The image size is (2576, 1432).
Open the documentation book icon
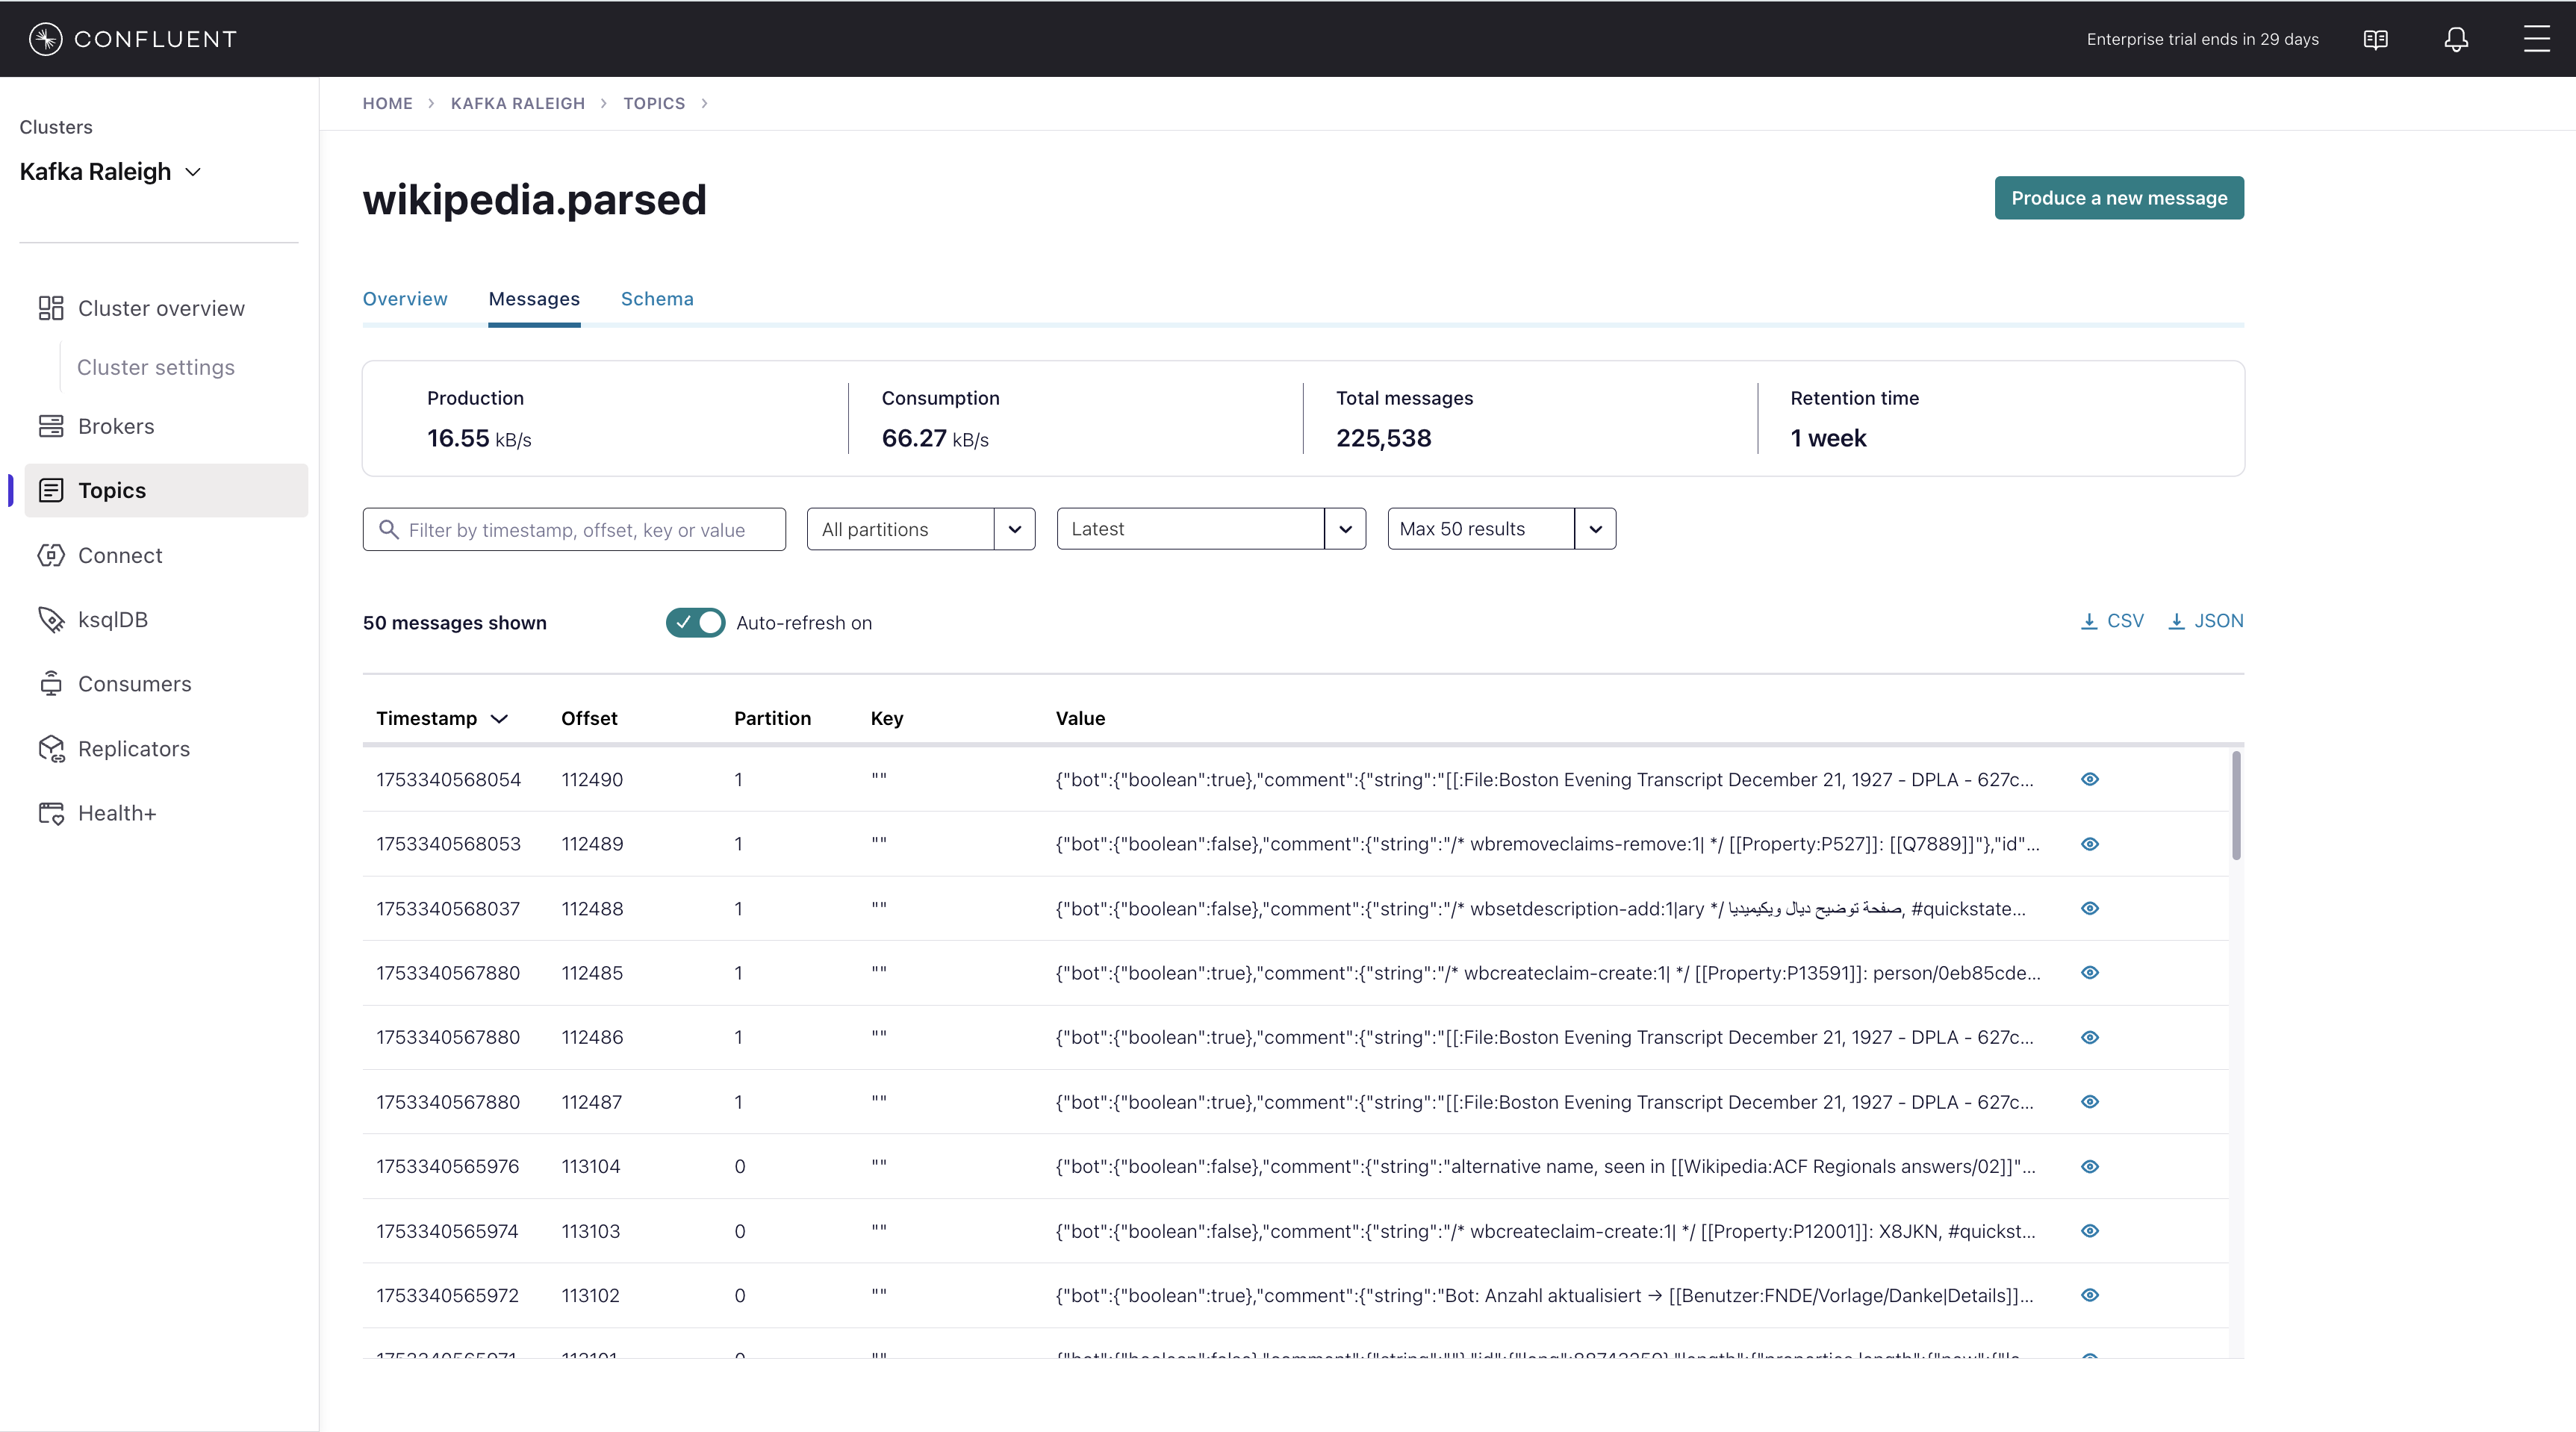[x=2375, y=39]
